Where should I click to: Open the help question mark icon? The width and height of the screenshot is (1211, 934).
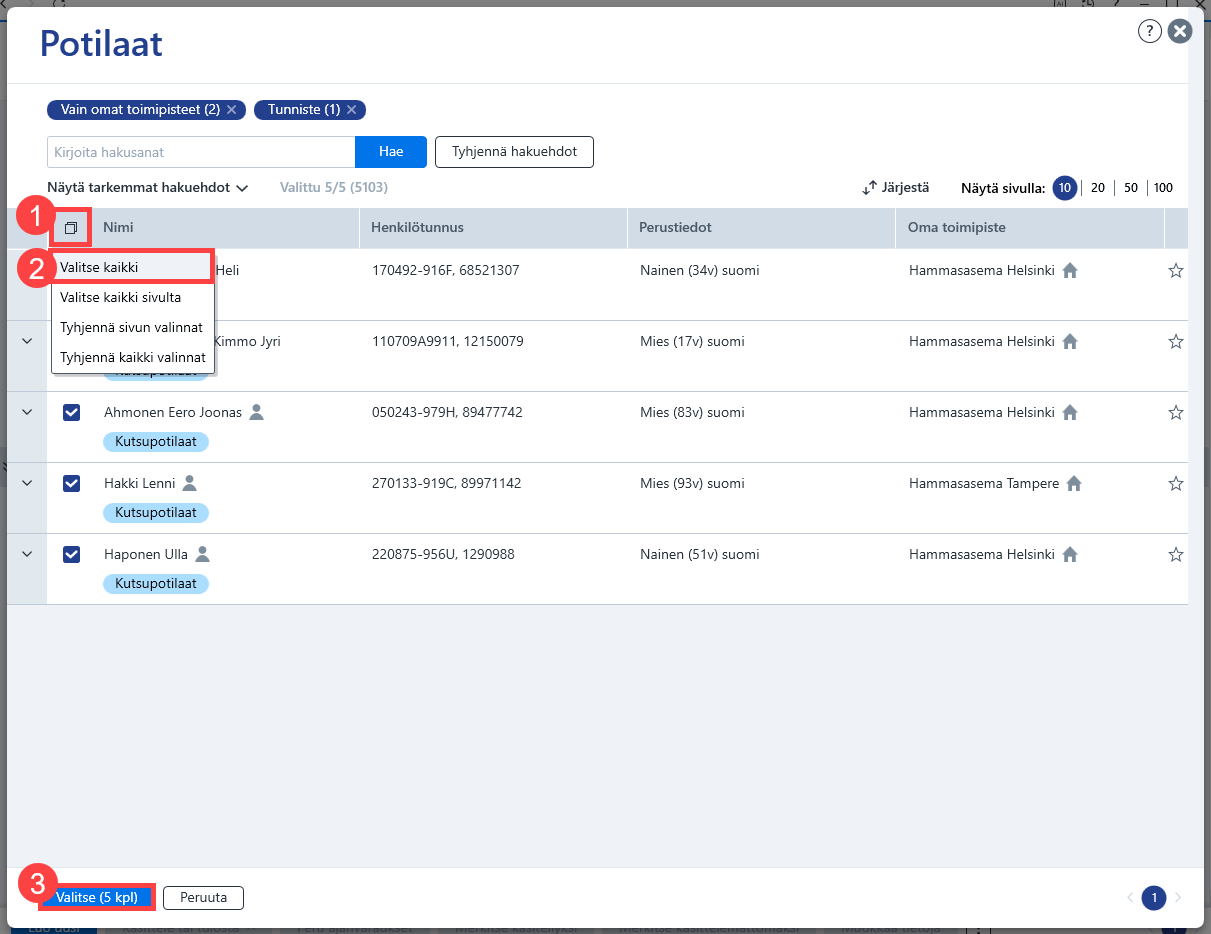[1150, 32]
